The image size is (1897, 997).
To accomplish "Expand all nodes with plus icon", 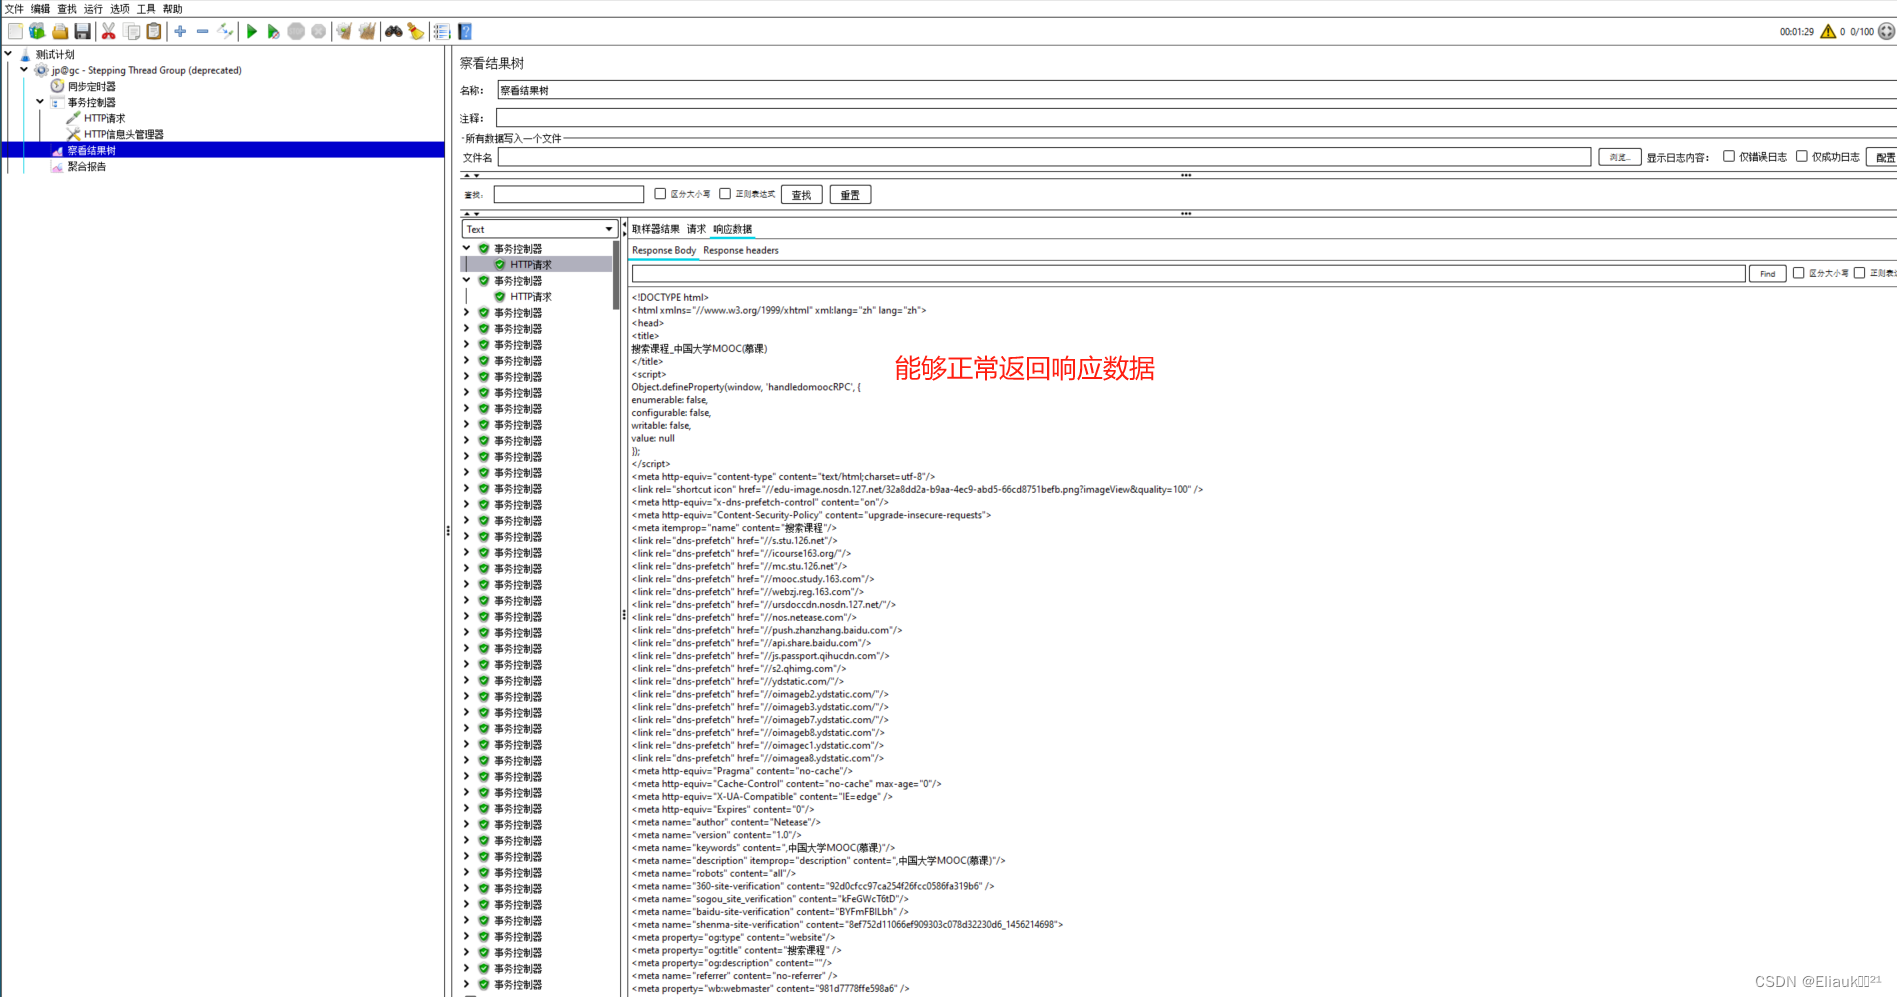I will 180,32.
